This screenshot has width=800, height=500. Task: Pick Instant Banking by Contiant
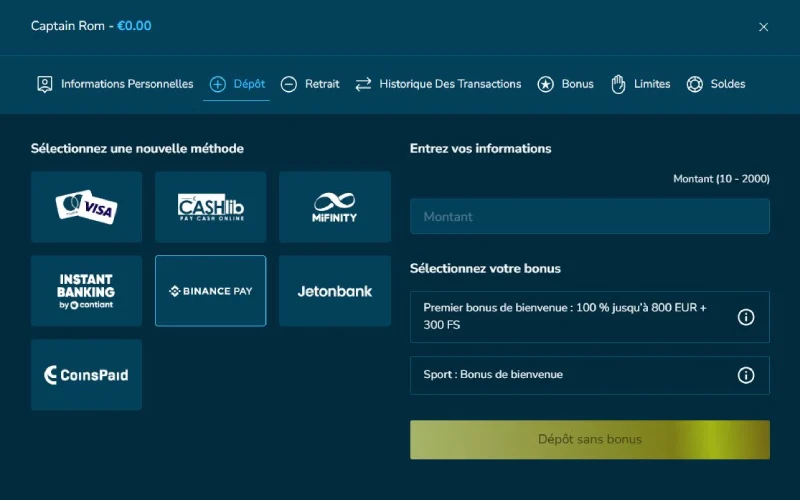coord(86,291)
